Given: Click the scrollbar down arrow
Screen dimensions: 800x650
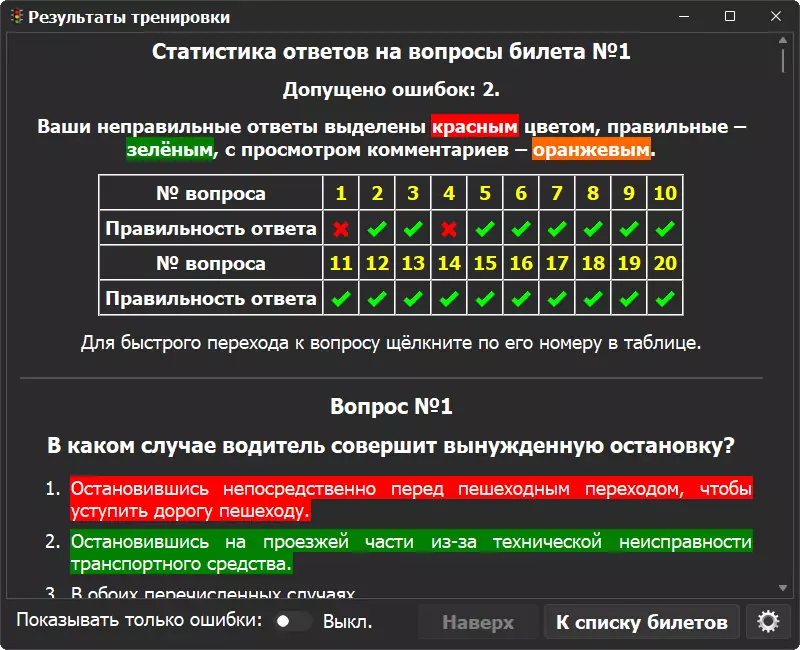Looking at the screenshot, I should click(783, 588).
